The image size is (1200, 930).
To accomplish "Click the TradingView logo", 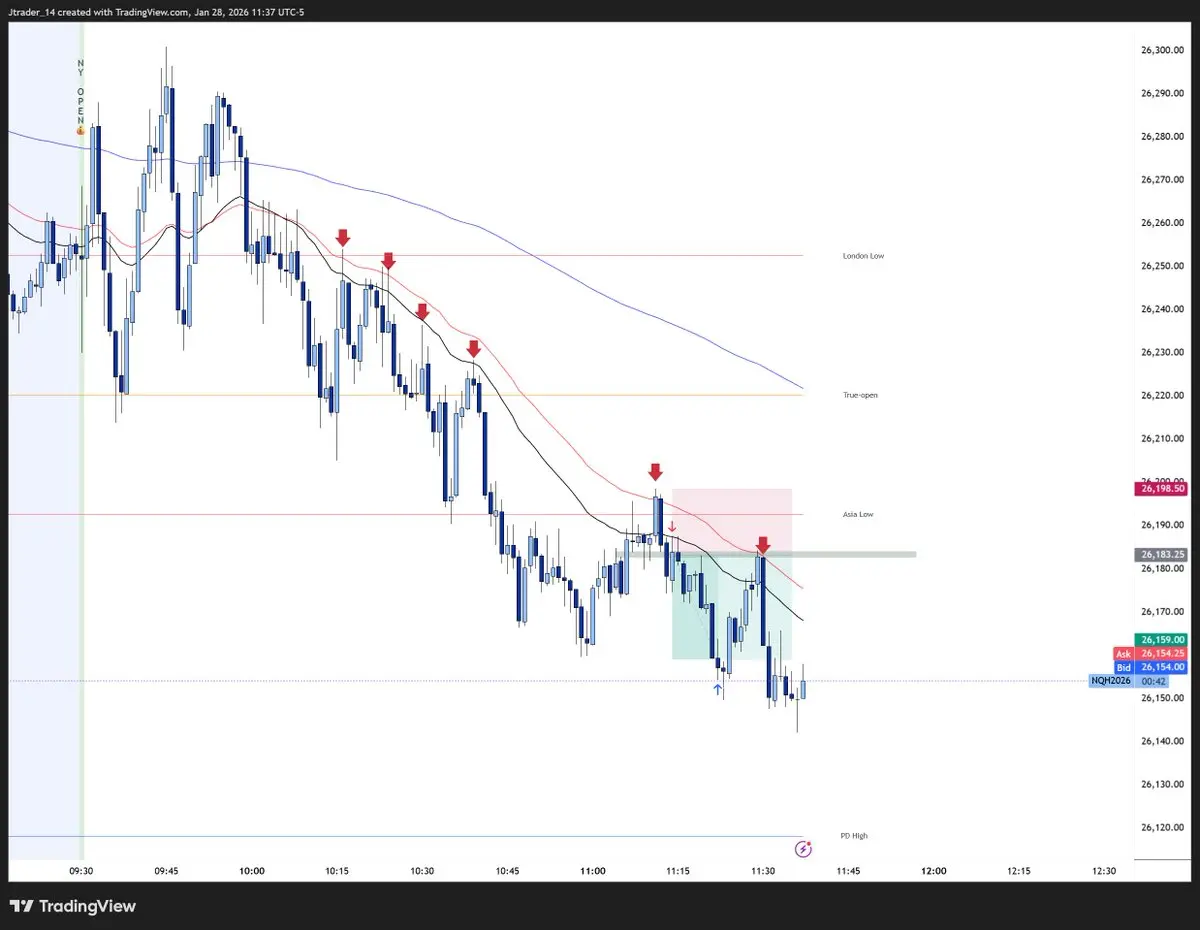I will (73, 907).
